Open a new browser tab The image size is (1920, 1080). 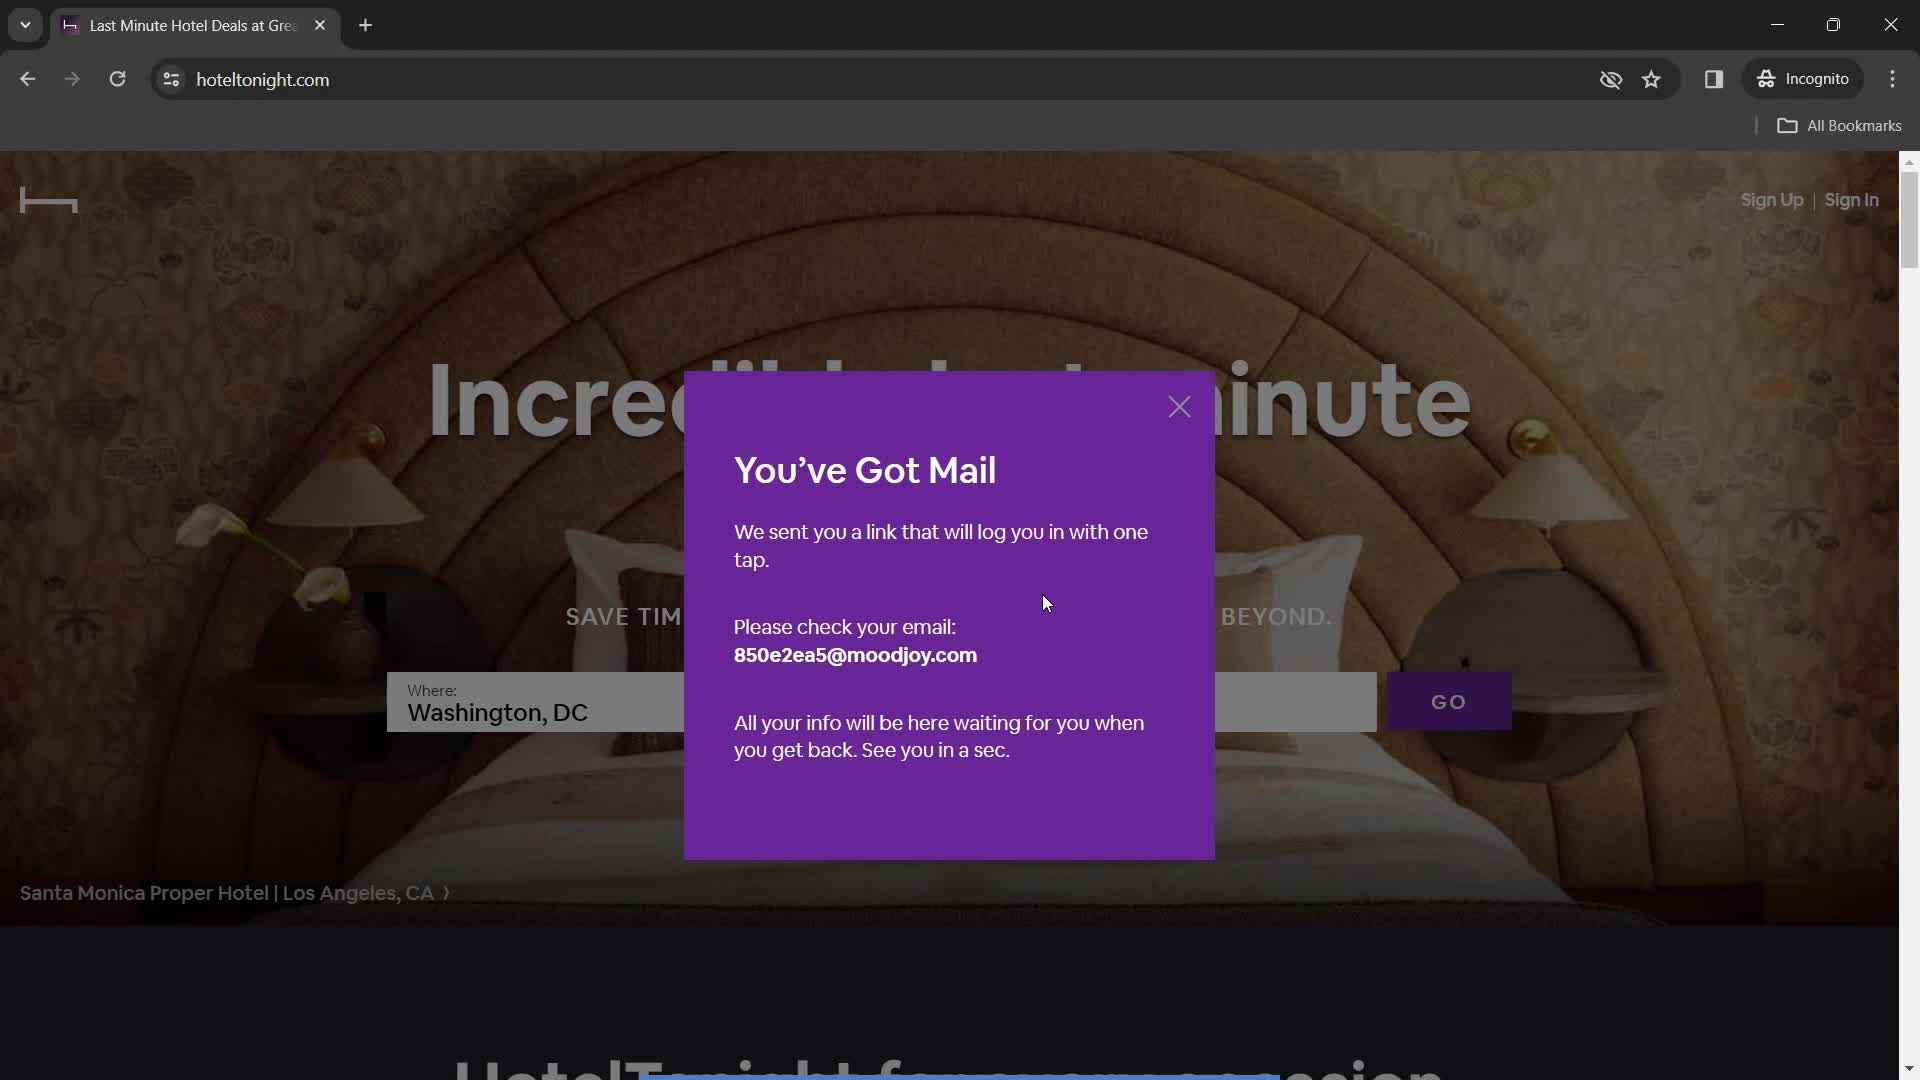366,26
